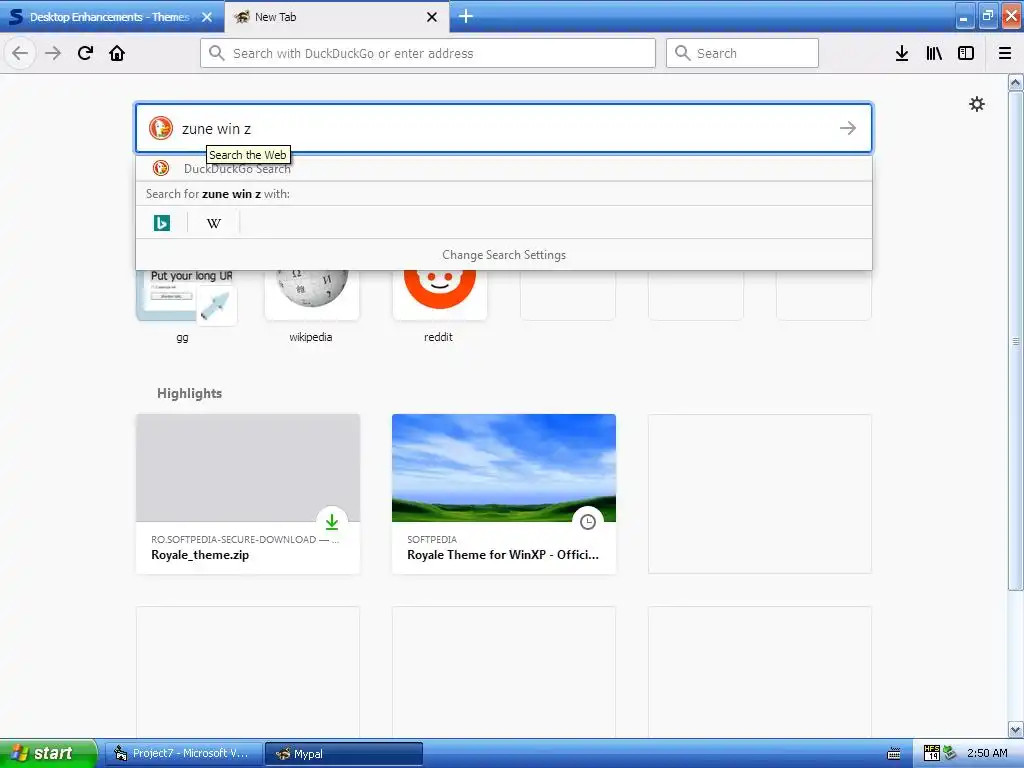The height and width of the screenshot is (768, 1024).
Task: Open Royale_theme.zip highlight card
Action: 248,494
